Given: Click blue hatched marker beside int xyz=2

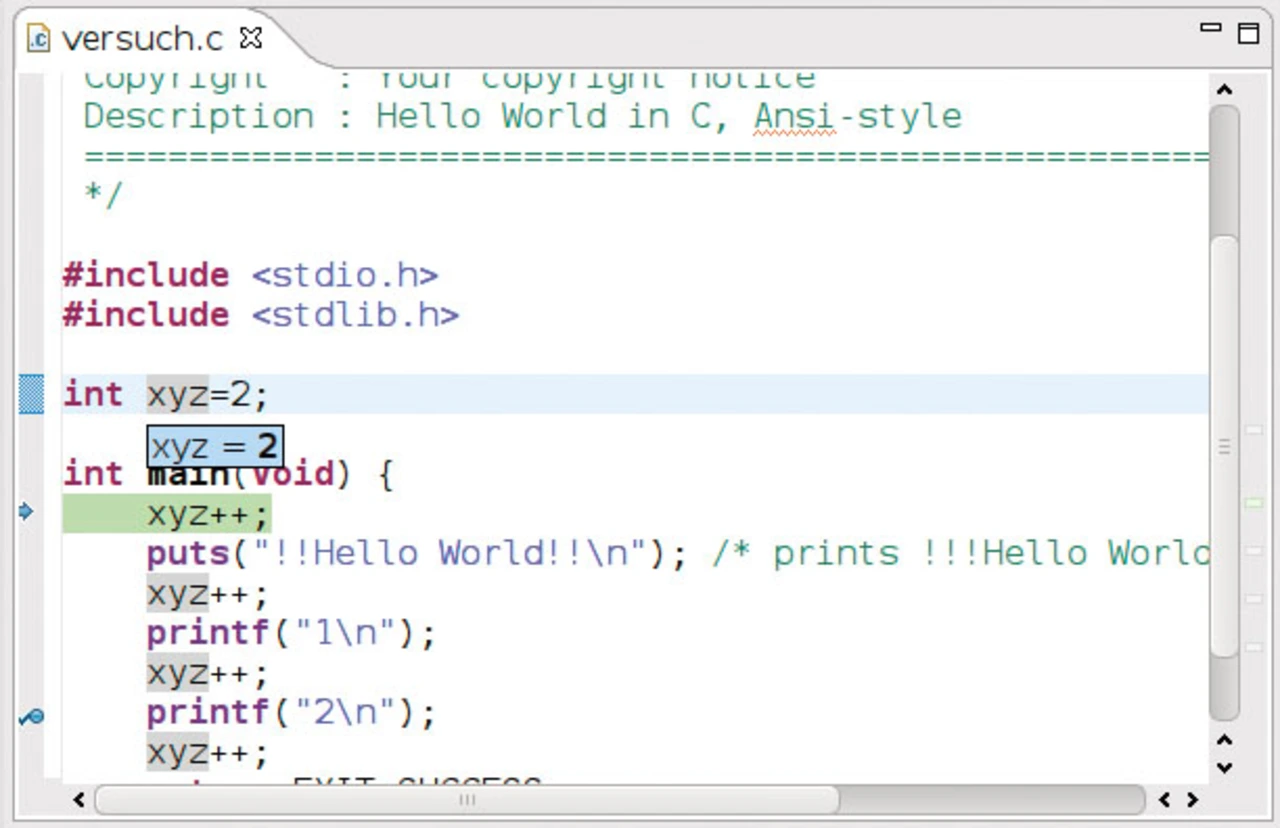Looking at the screenshot, I should point(32,395).
